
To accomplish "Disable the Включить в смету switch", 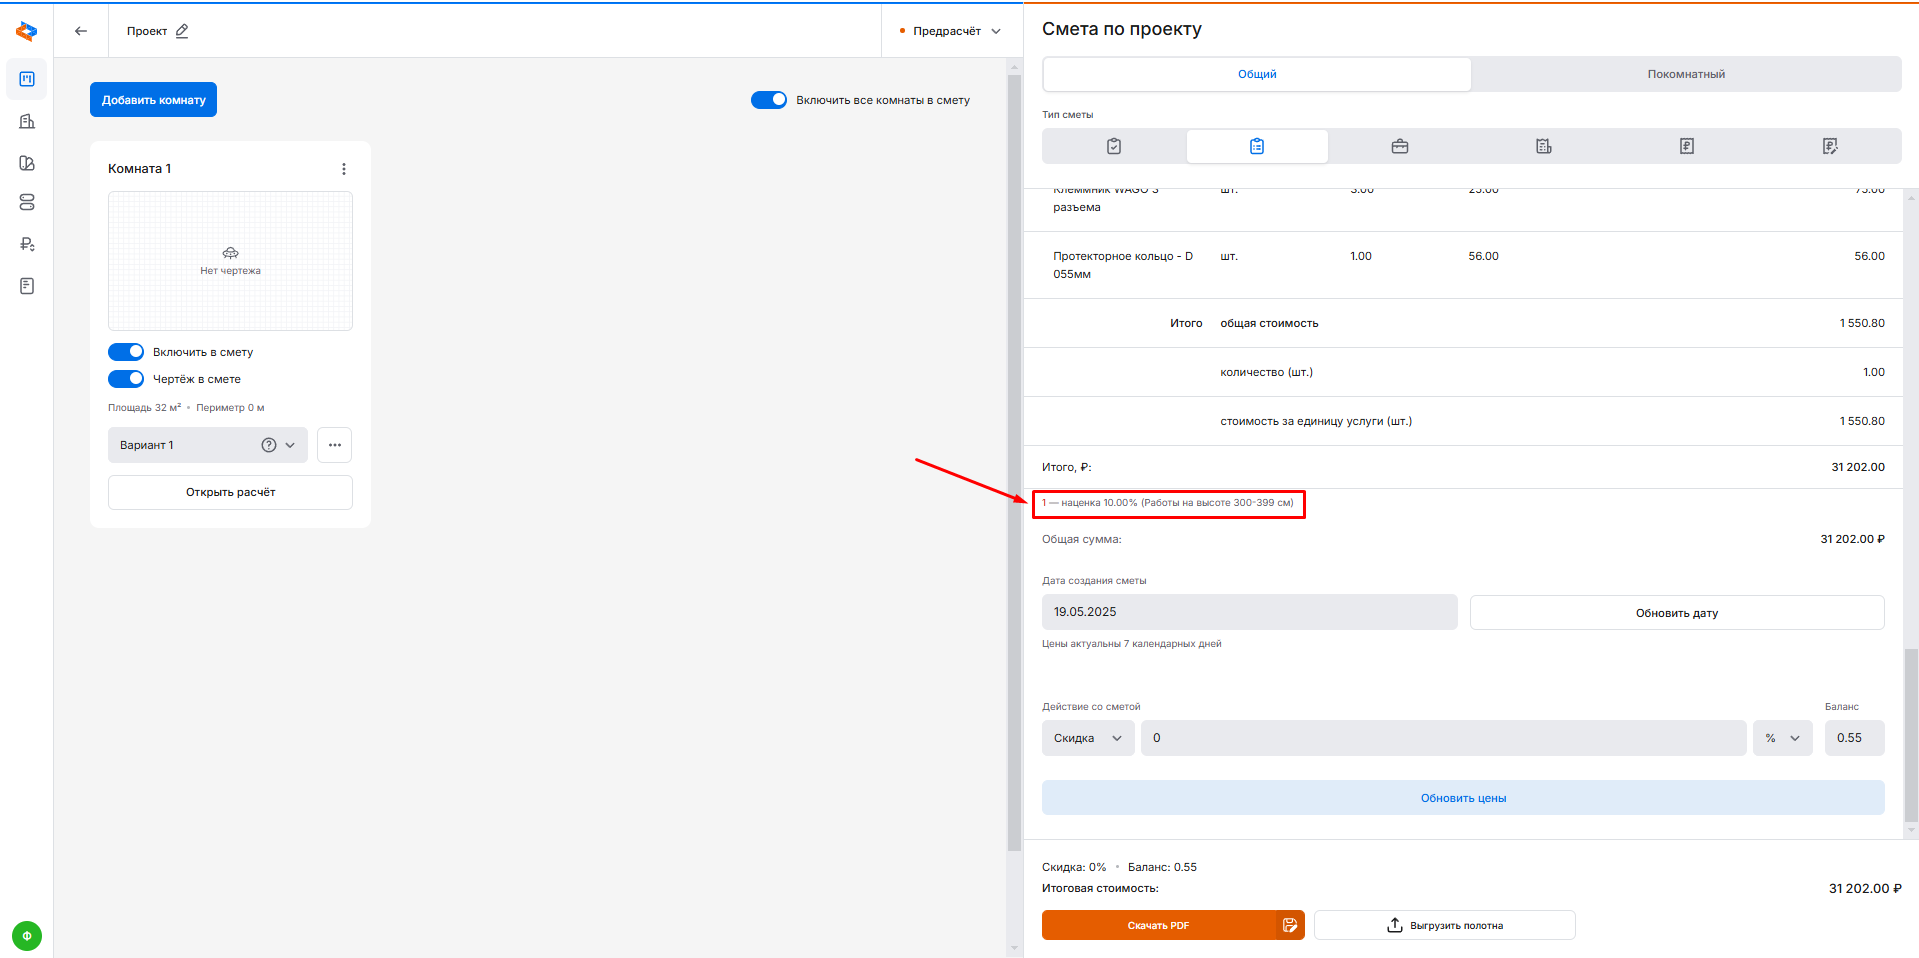I will pos(126,352).
